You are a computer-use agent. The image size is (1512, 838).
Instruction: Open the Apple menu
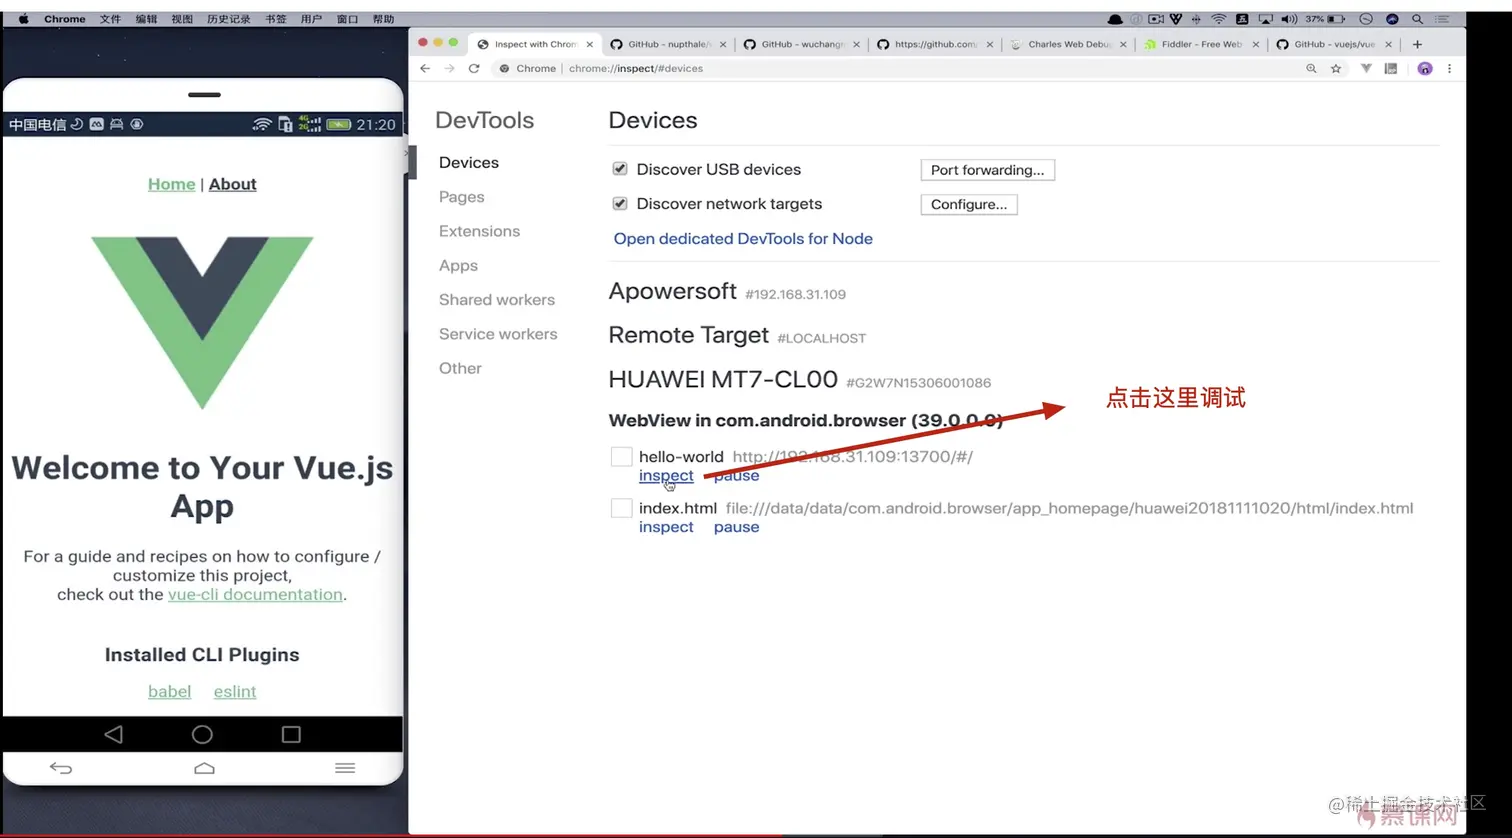pos(23,18)
